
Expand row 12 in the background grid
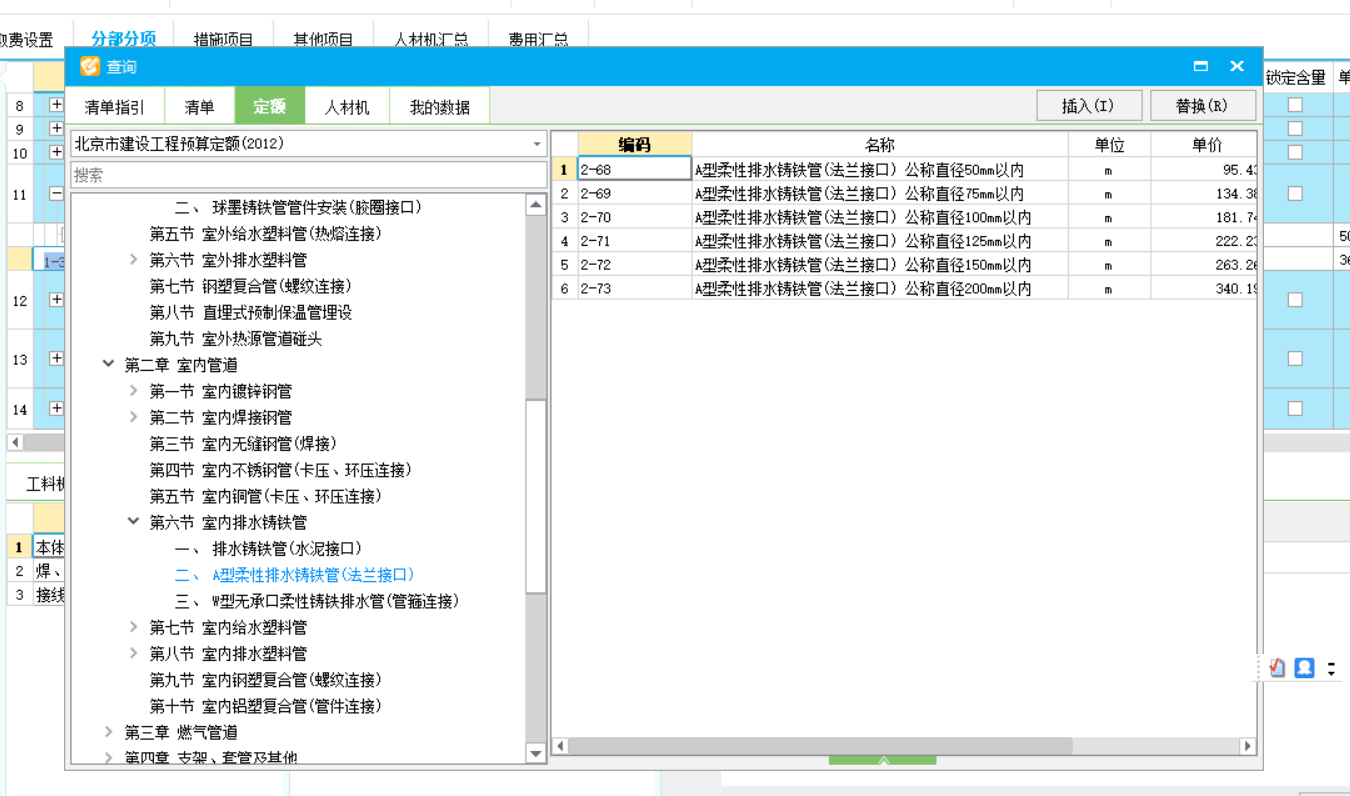pos(56,299)
